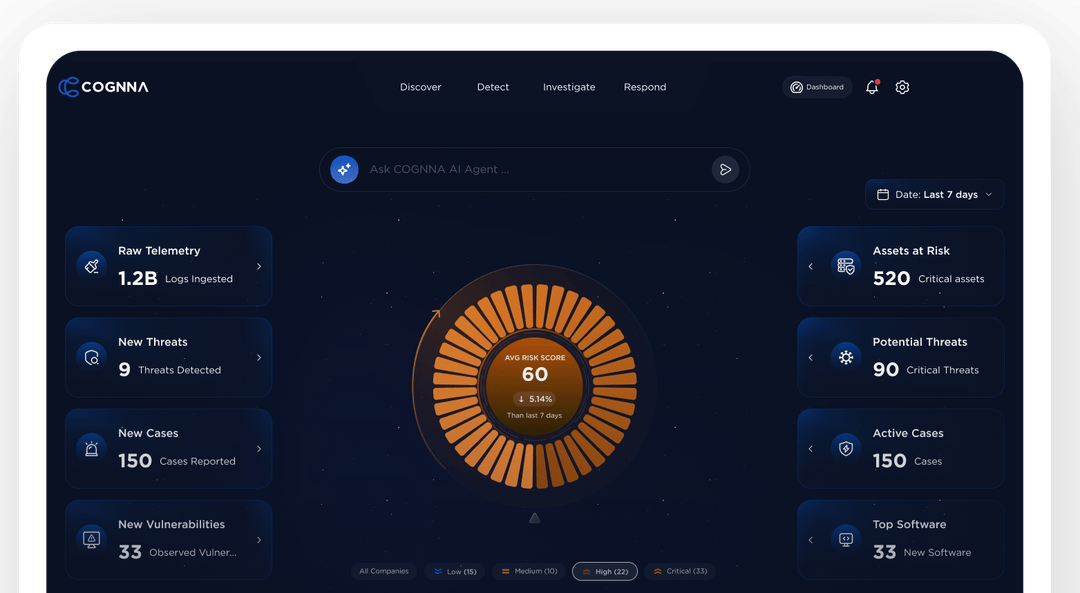The image size is (1080, 593).
Task: Click the Top Software icon
Action: 846,539
